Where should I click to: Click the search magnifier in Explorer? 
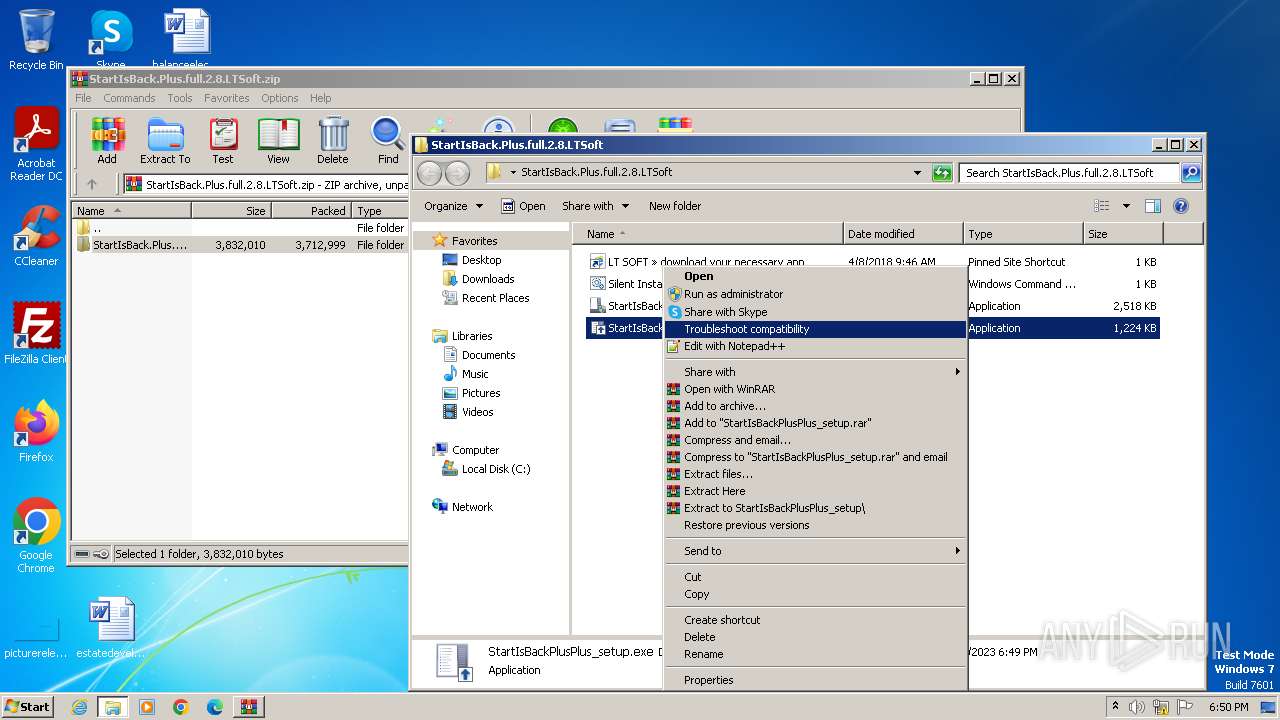1190,172
